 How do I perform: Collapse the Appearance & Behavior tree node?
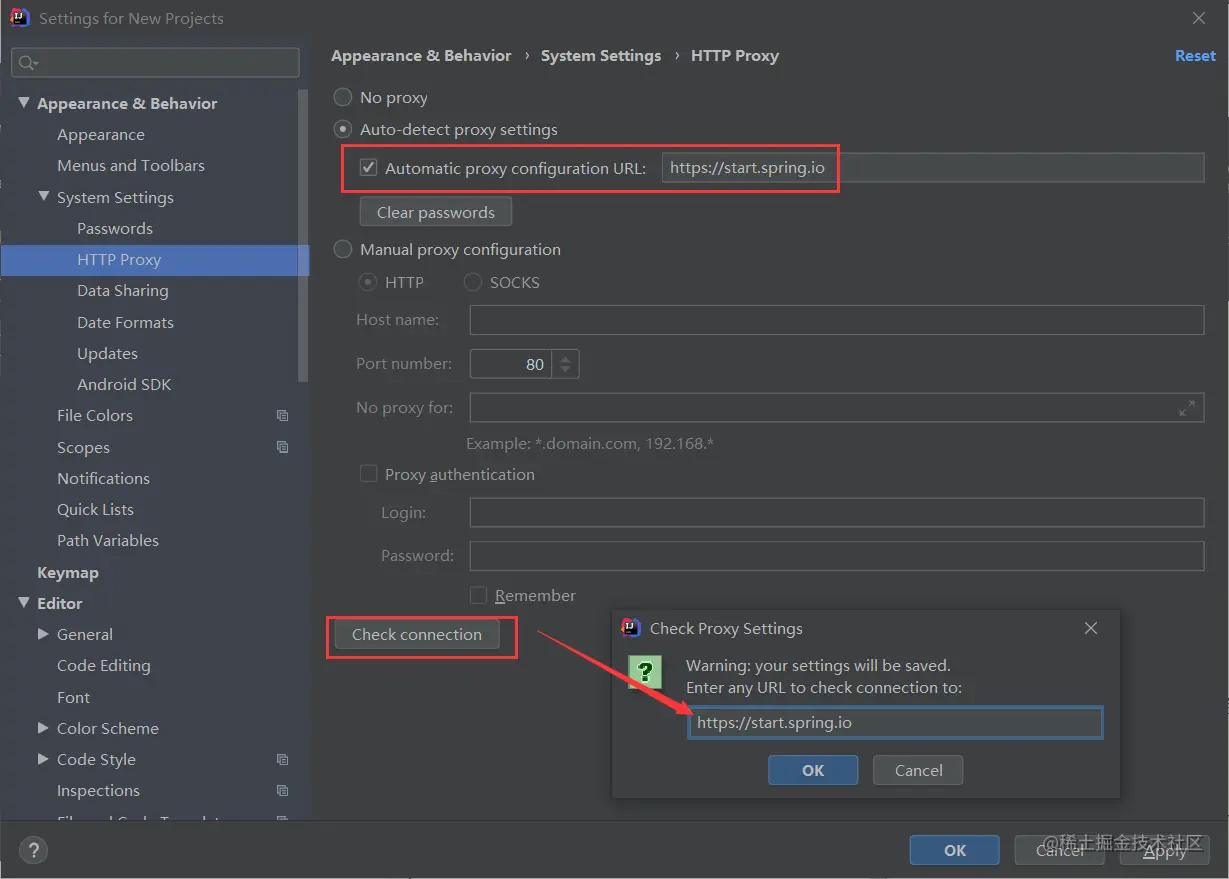point(24,103)
